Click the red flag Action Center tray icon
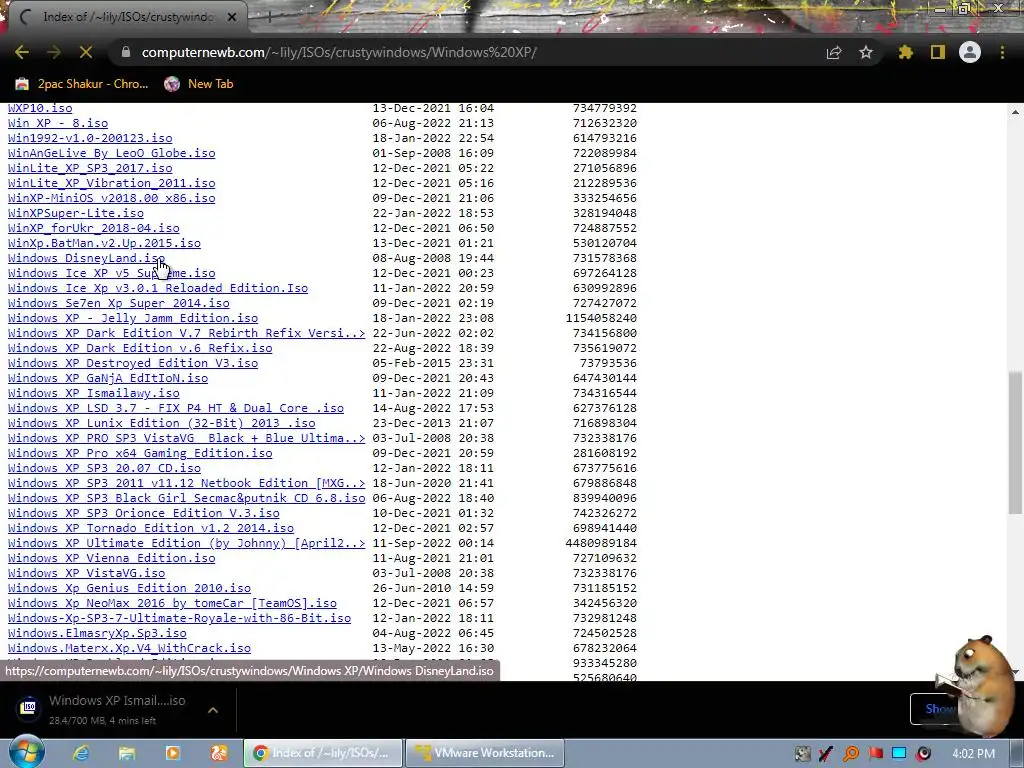The image size is (1024, 768). 875,753
